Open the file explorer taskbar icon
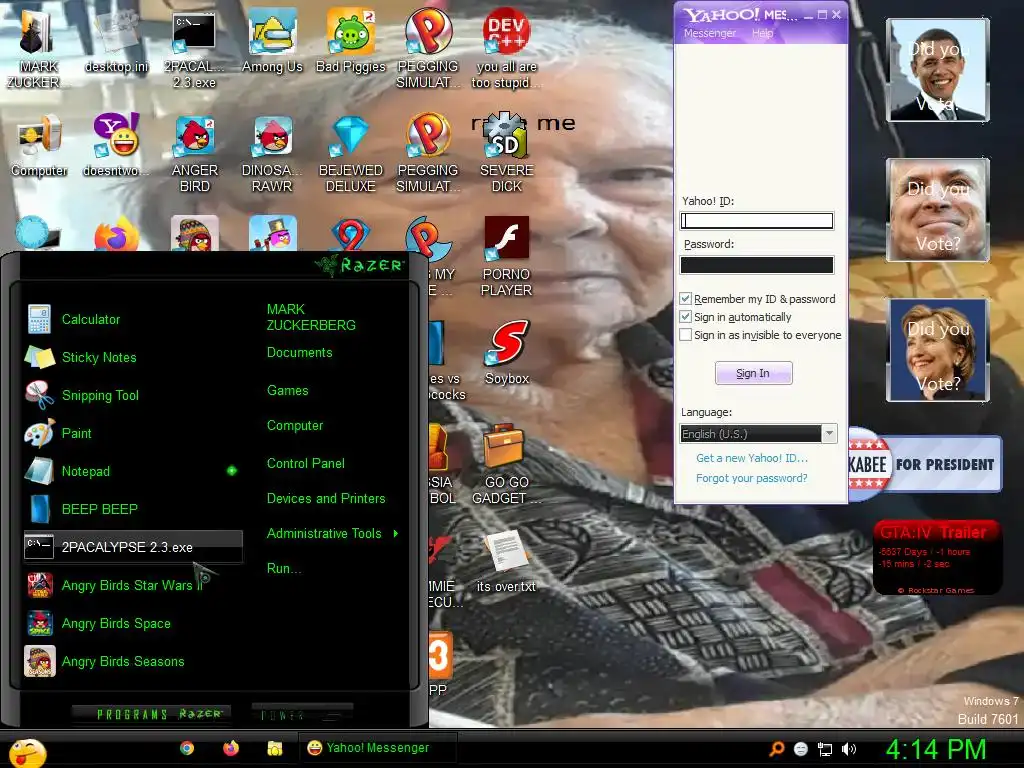Image resolution: width=1024 pixels, height=768 pixels. 275,748
